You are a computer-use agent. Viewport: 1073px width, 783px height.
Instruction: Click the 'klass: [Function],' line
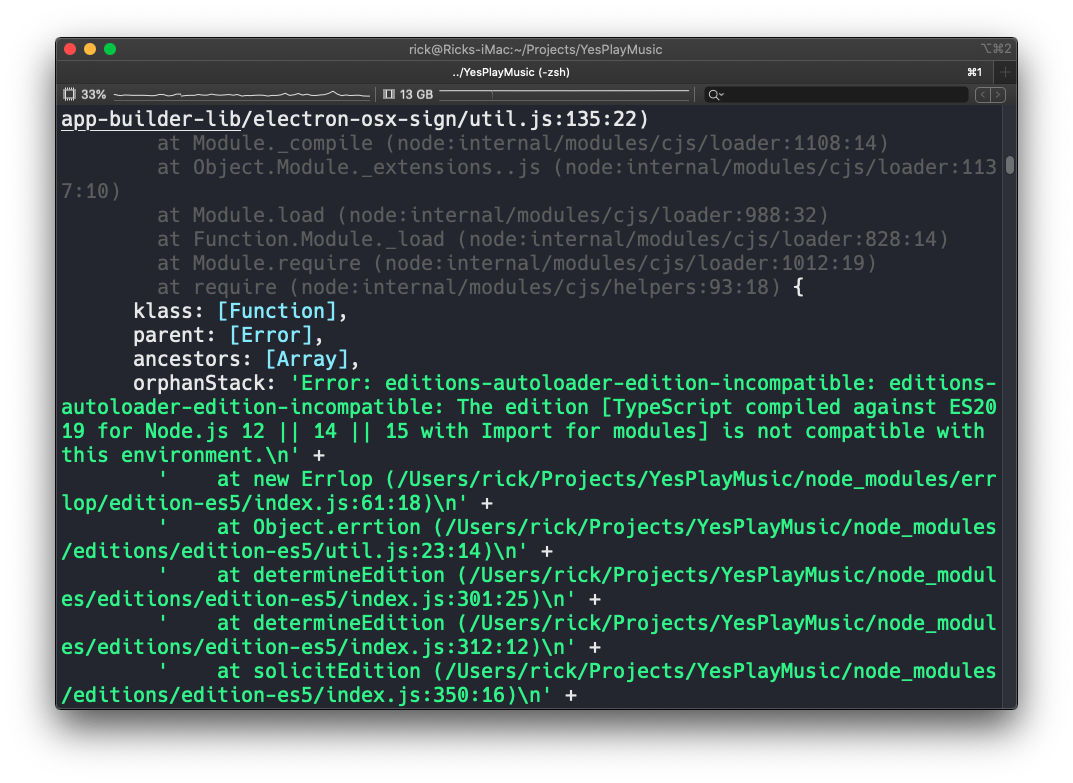click(x=240, y=311)
